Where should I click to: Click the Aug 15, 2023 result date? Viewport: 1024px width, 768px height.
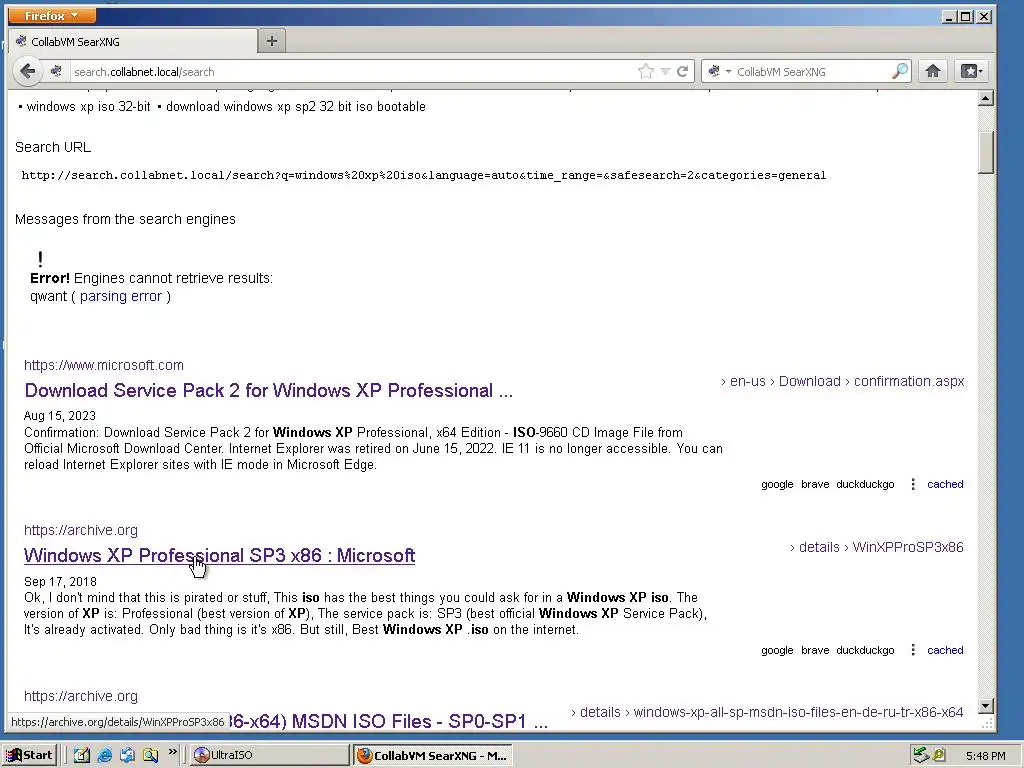[59, 415]
